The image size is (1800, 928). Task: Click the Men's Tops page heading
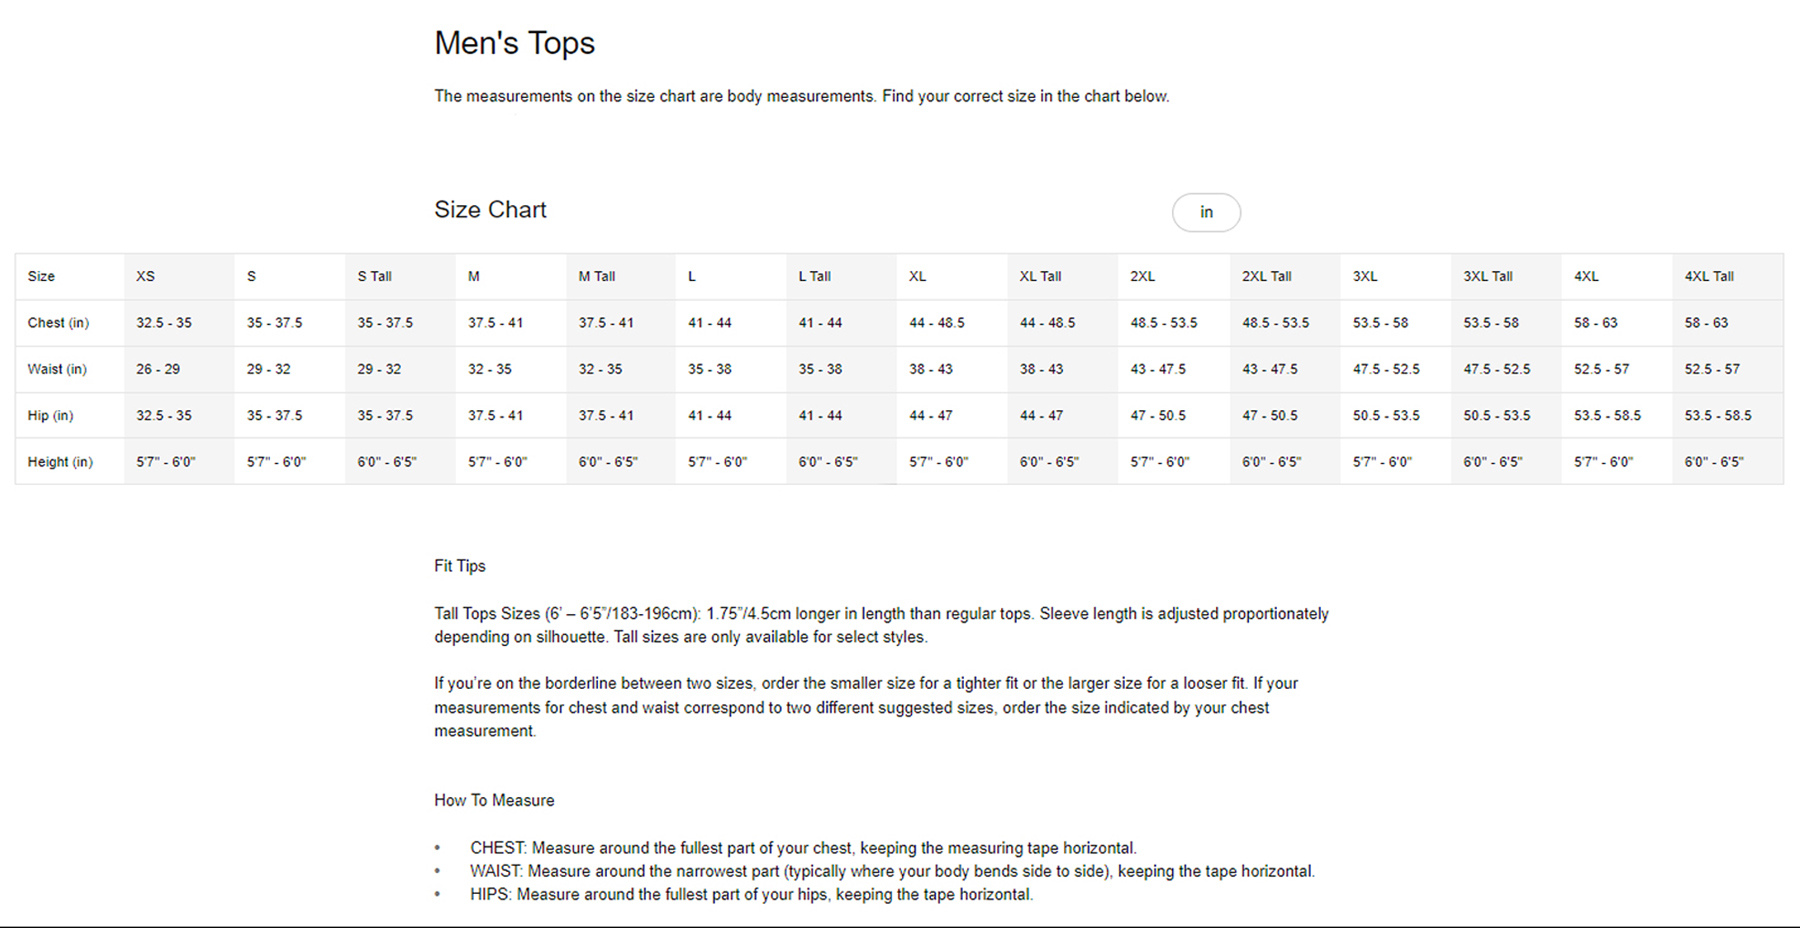click(x=514, y=43)
